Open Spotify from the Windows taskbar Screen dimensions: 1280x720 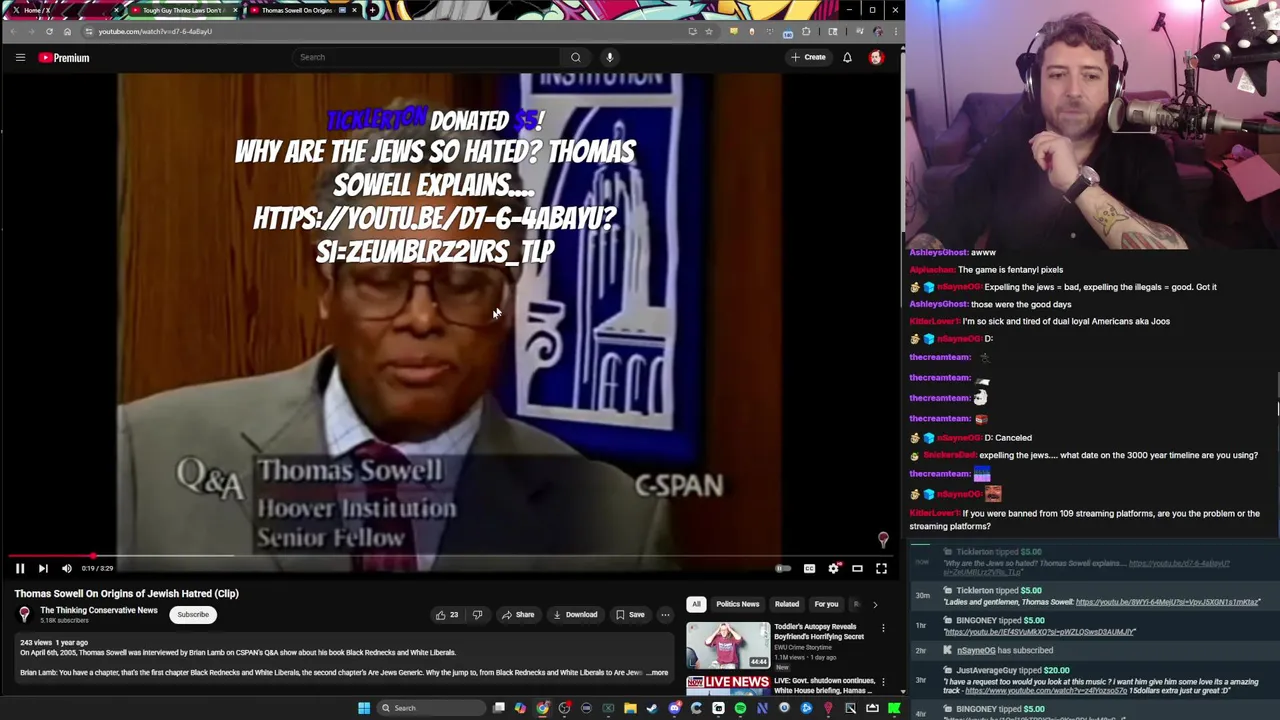740,708
